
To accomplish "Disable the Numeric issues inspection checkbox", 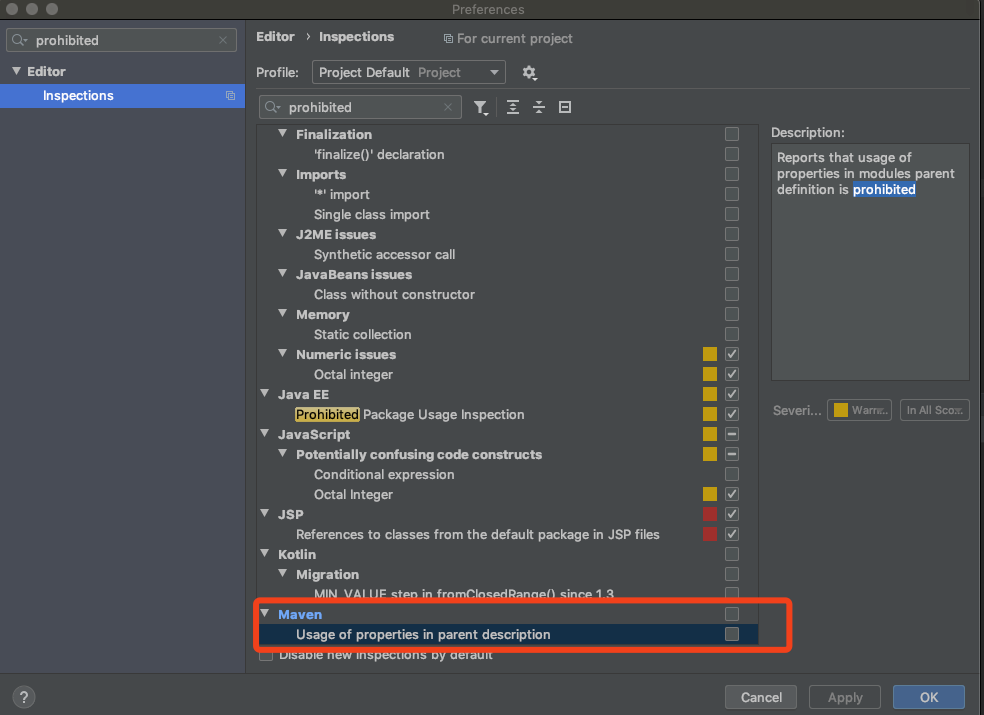I will pyautogui.click(x=731, y=354).
